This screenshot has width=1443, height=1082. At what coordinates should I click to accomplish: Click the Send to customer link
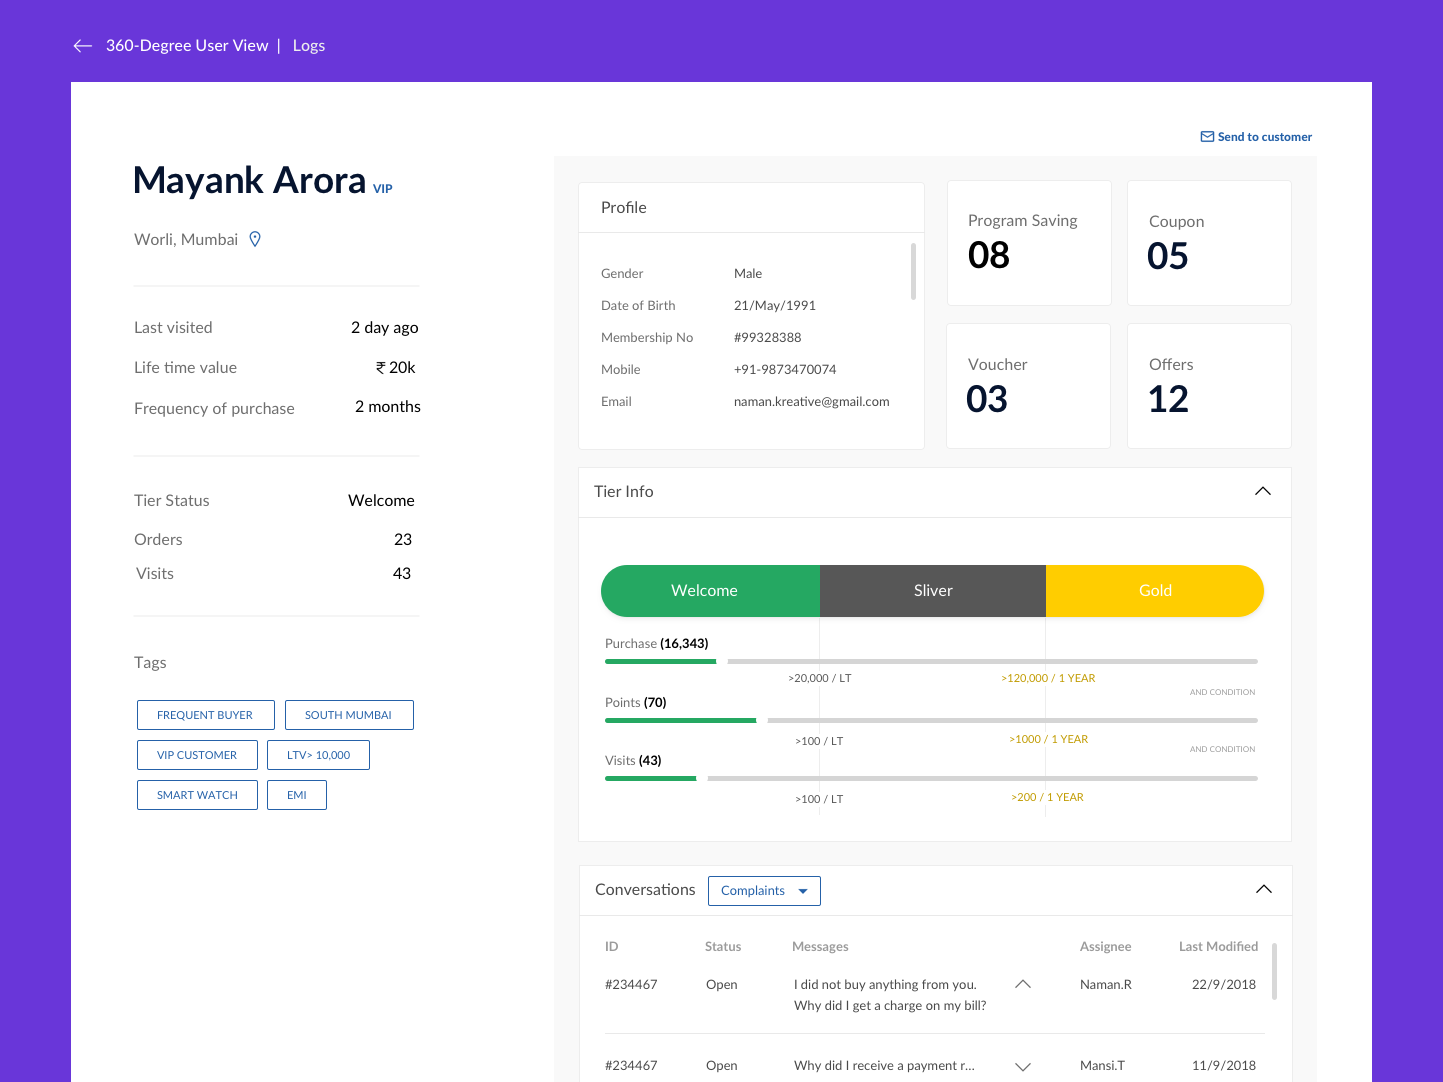1264,137
